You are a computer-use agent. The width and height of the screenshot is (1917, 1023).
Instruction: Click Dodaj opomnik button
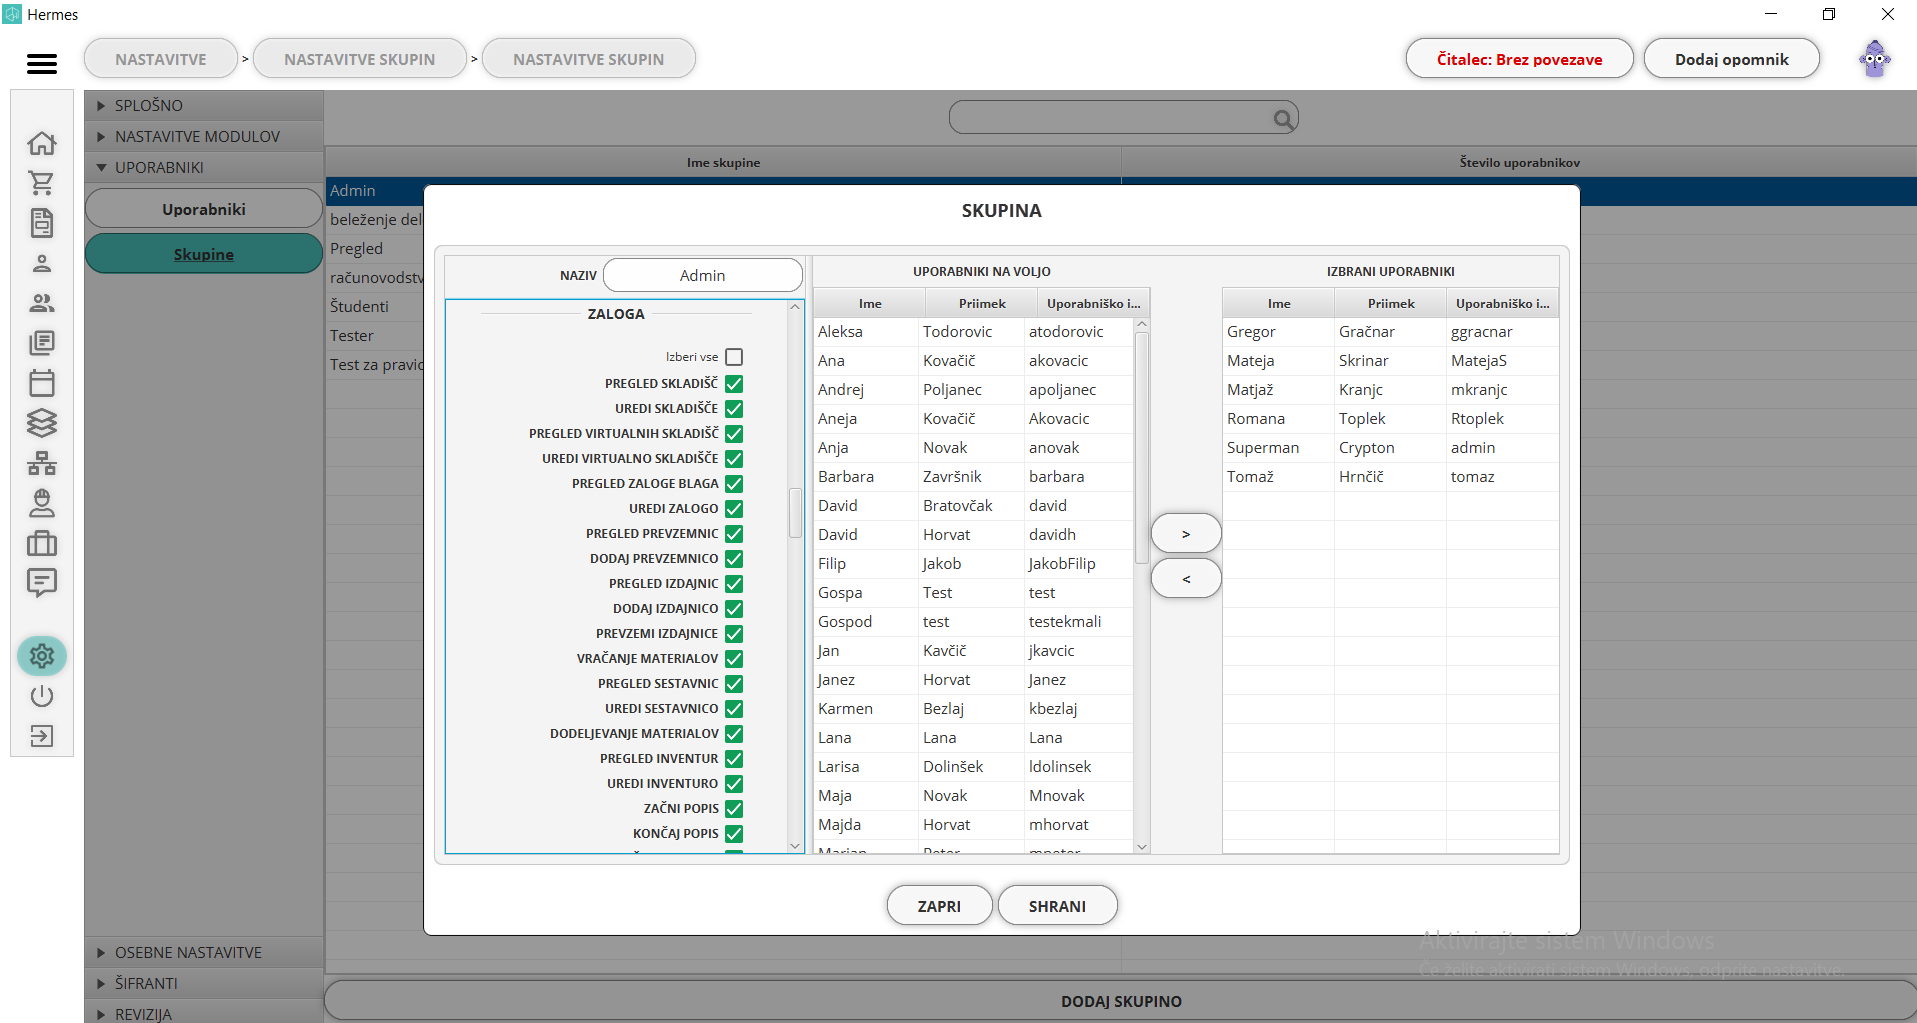(x=1732, y=59)
